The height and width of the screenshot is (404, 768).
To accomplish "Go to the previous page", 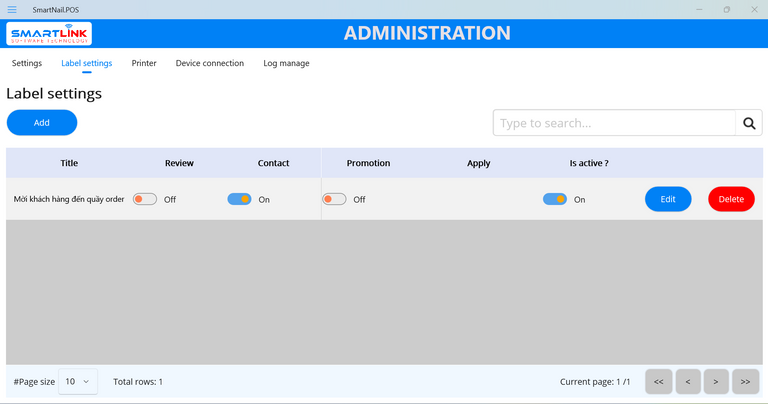I will (x=687, y=381).
